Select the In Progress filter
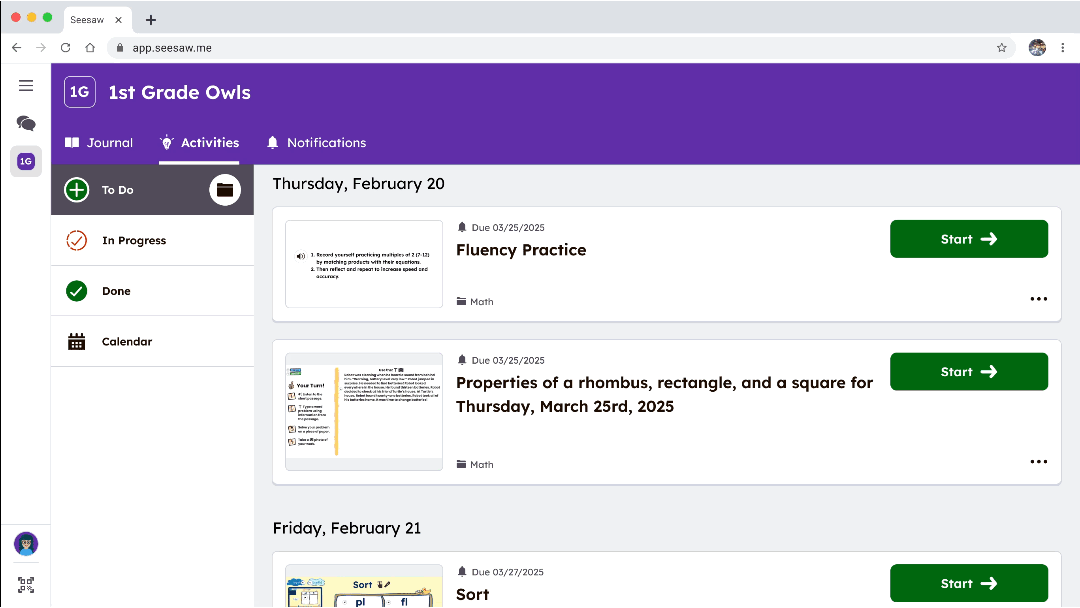1080x608 pixels. 134,240
